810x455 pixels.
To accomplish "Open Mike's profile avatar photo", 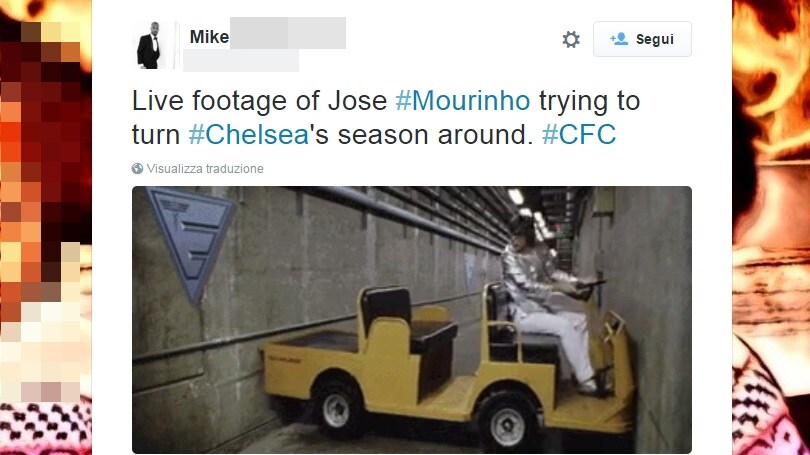I will pyautogui.click(x=151, y=45).
